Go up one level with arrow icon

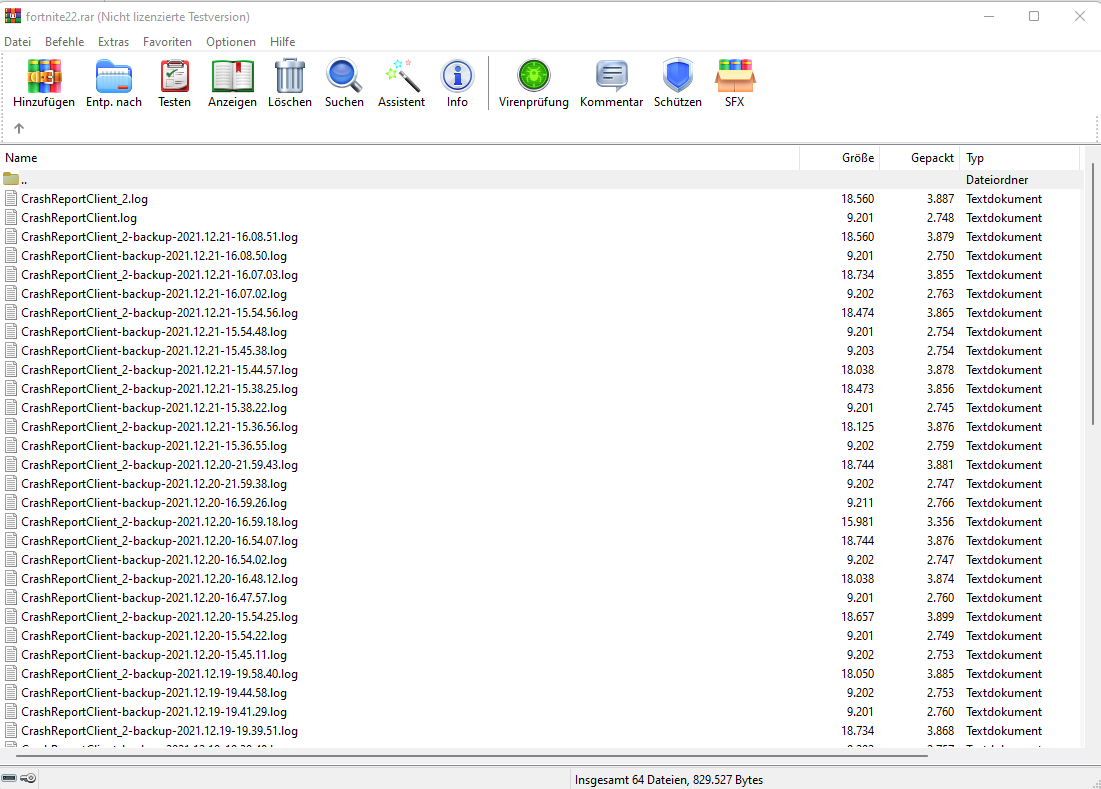point(19,128)
